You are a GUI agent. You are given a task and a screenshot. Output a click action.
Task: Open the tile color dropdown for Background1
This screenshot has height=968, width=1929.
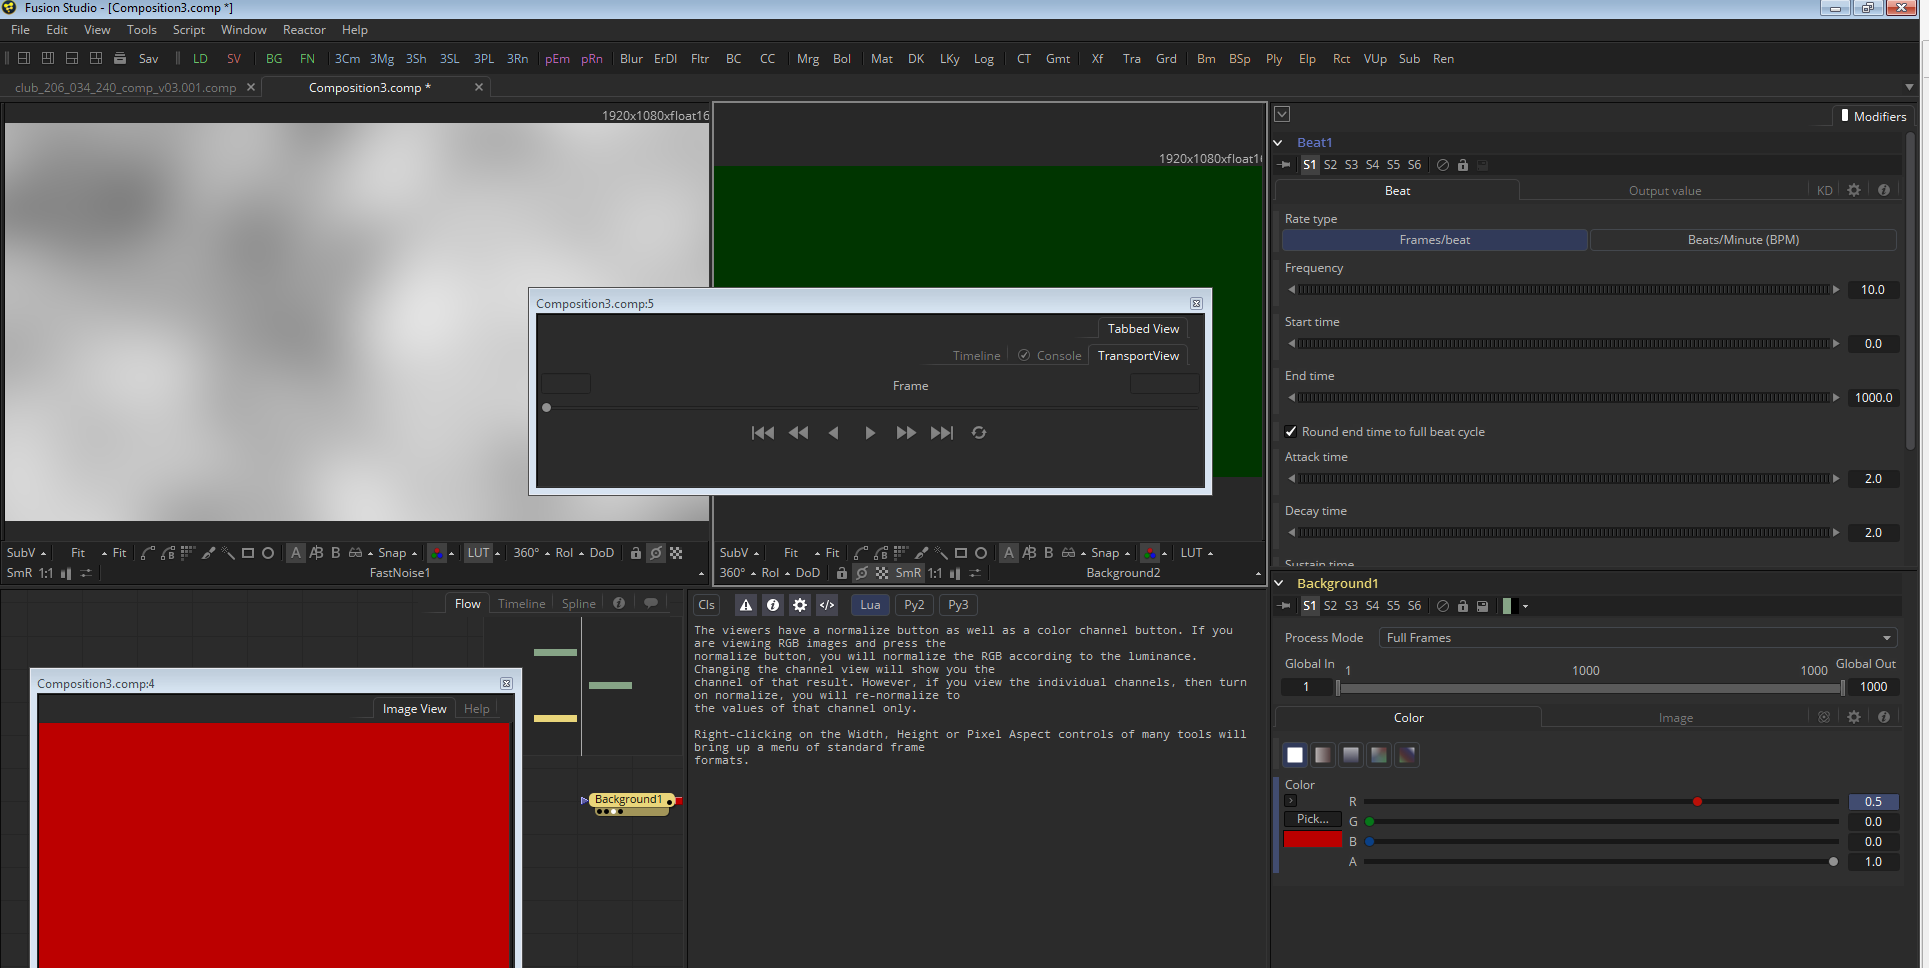point(1525,606)
